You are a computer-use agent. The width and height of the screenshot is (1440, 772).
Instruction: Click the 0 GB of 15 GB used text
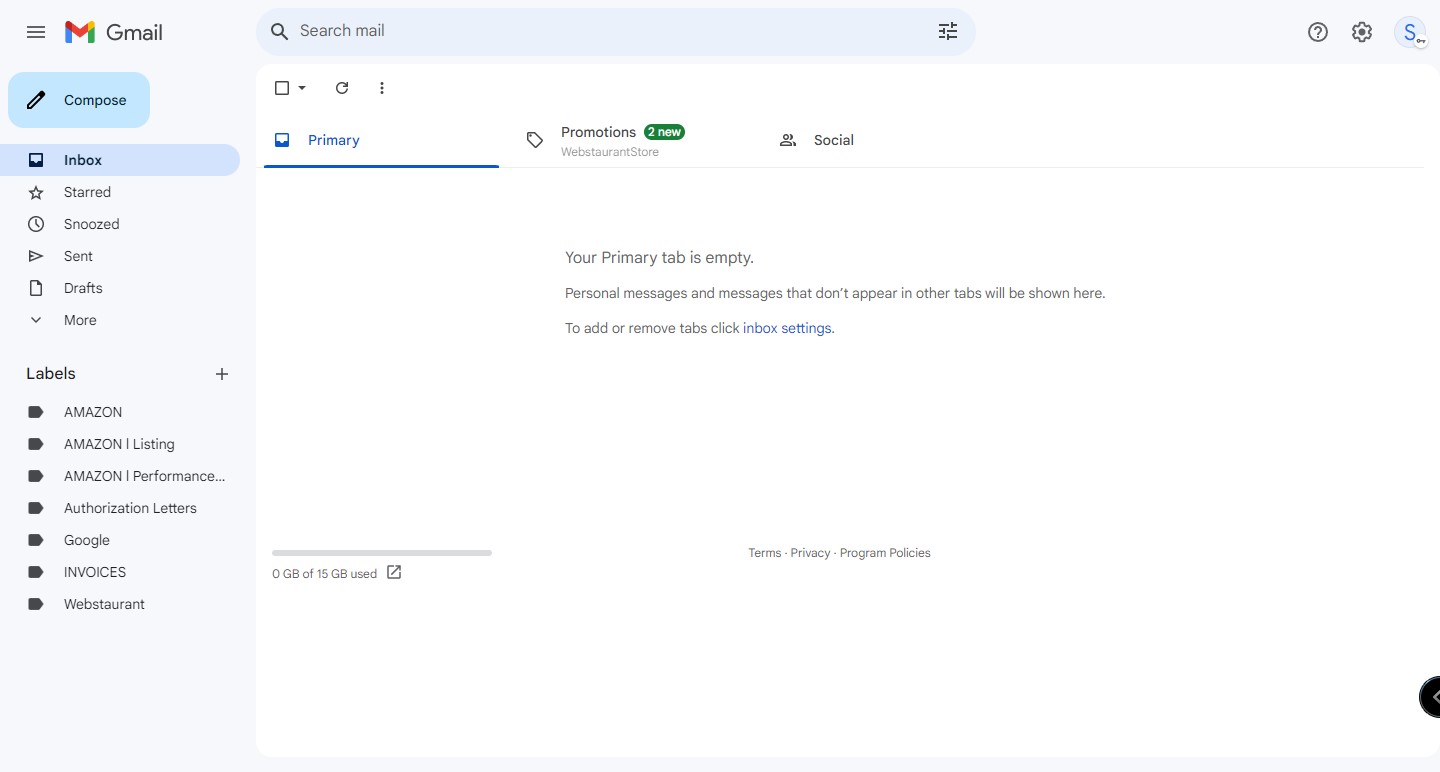pyautogui.click(x=324, y=574)
